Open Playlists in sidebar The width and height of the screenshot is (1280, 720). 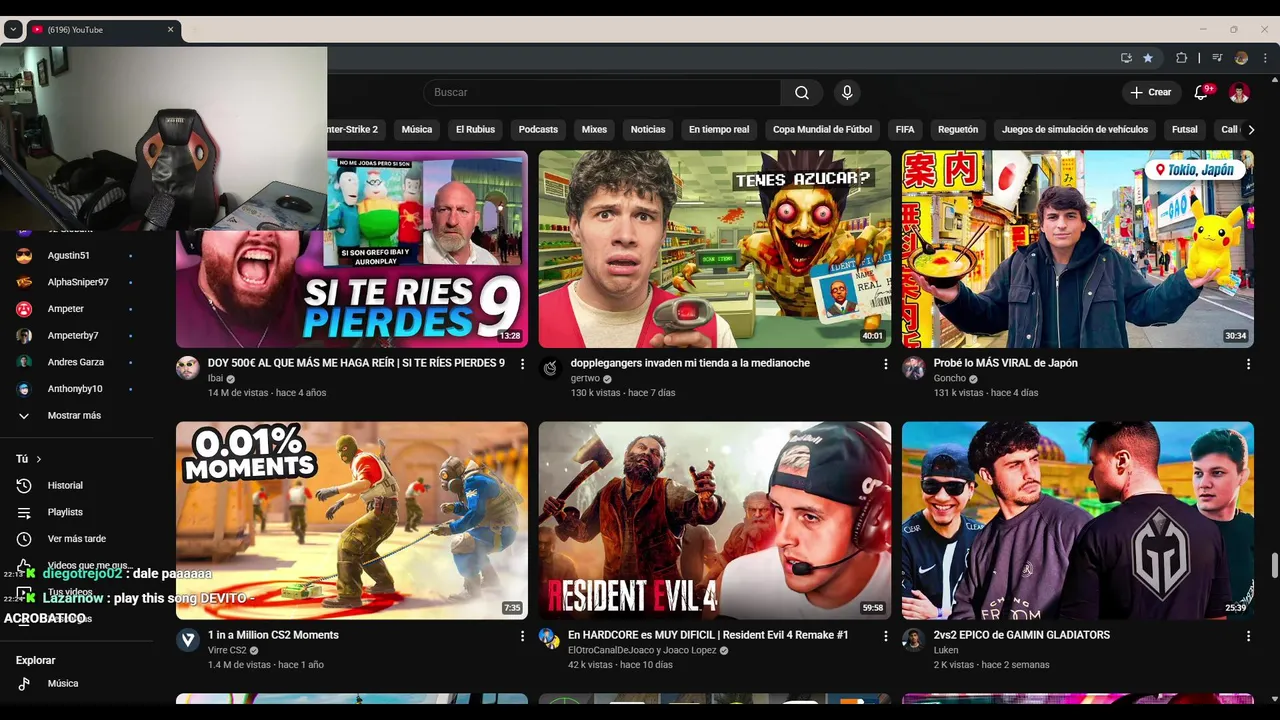point(65,512)
